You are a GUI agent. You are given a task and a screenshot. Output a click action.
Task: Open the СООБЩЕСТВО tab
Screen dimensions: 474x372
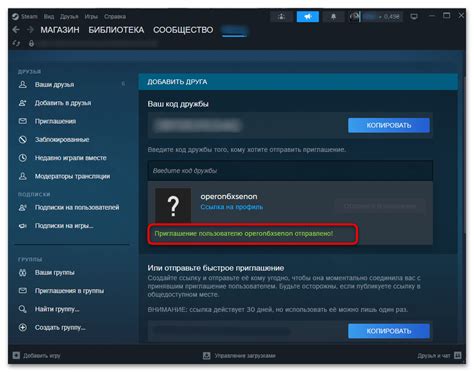pos(183,30)
